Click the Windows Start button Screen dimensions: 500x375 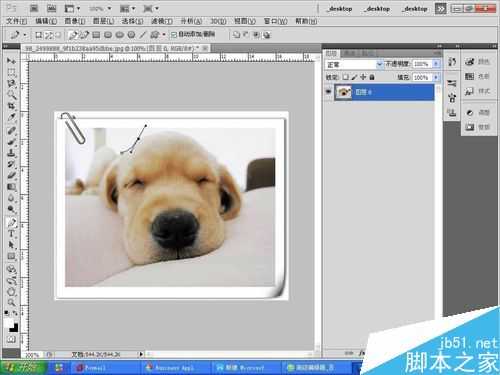pyautogui.click(x=23, y=368)
